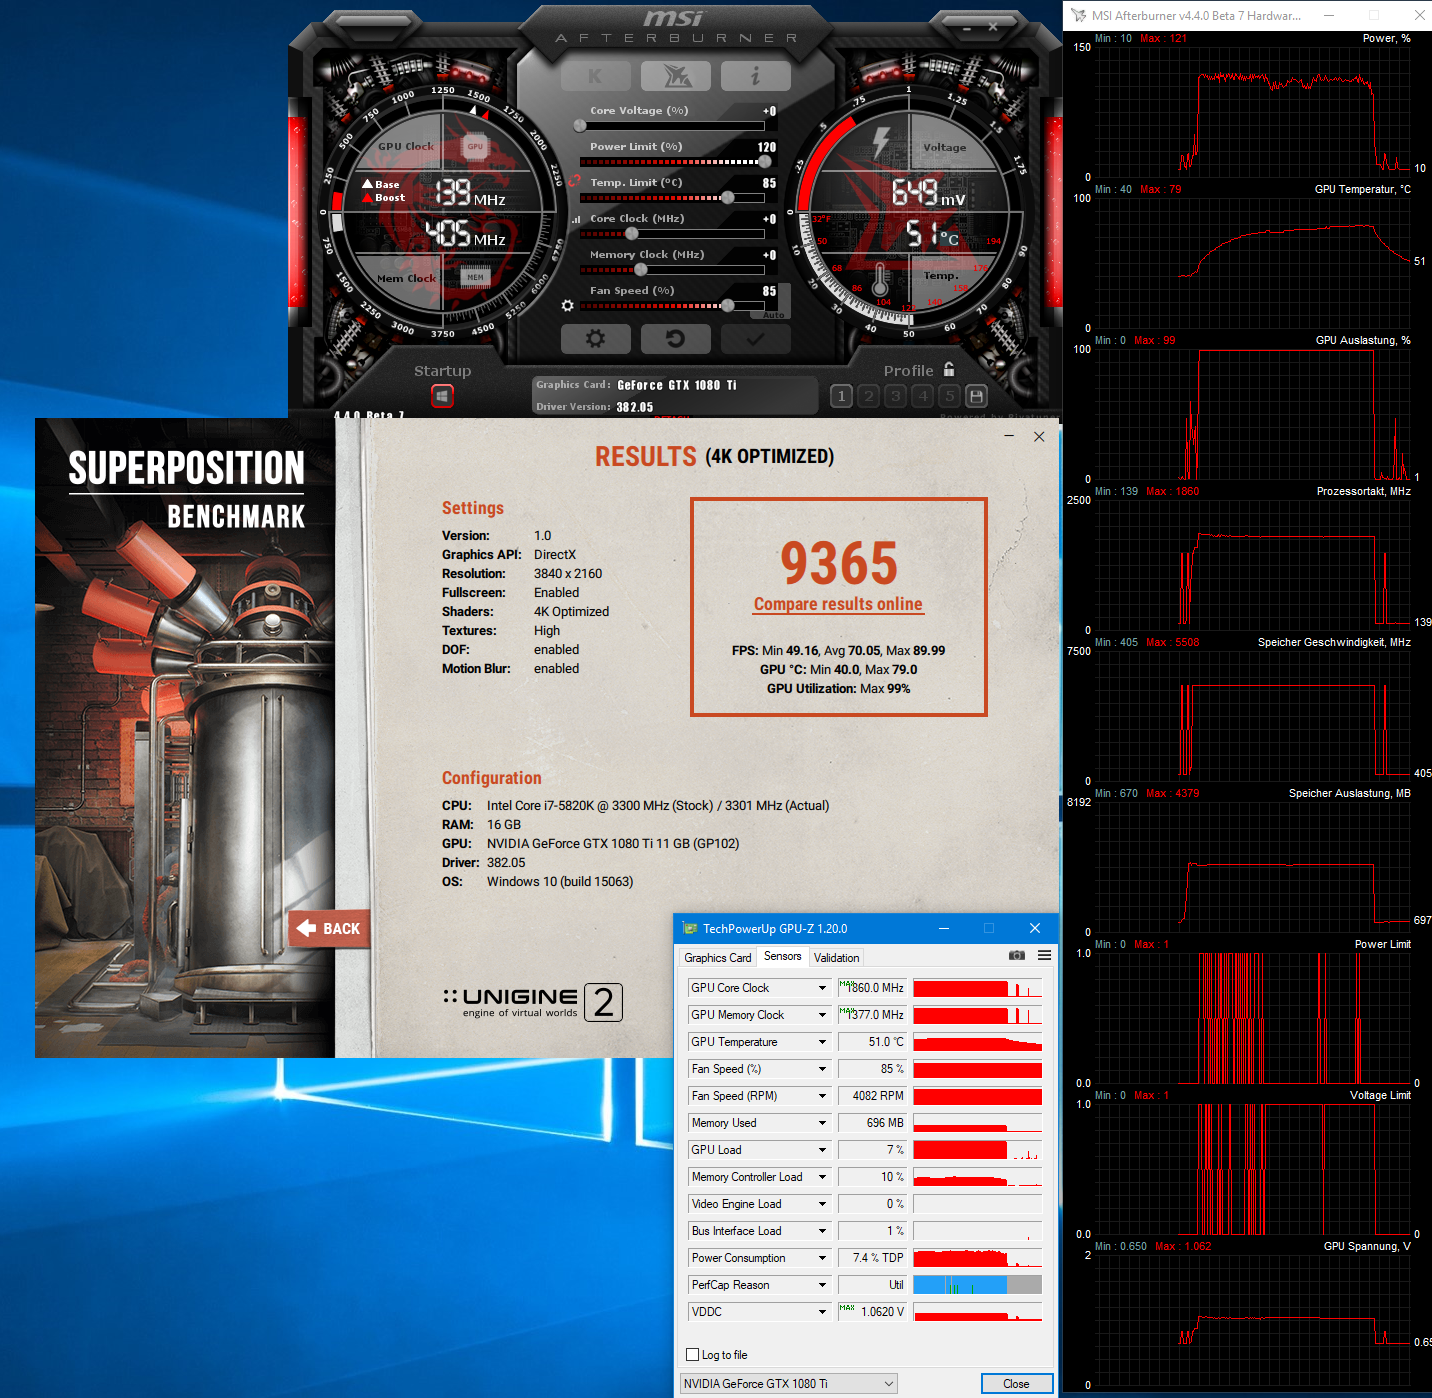Adjust the Core Clock slider handle

(631, 234)
